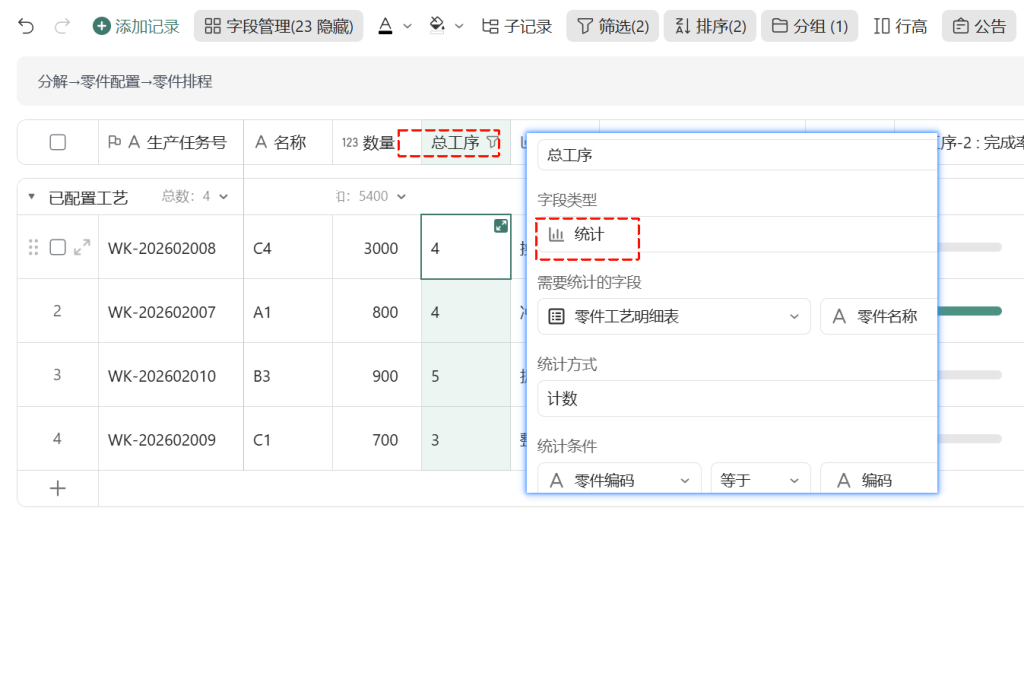Open the 零件工艺明细表 table dropdown

674,317
